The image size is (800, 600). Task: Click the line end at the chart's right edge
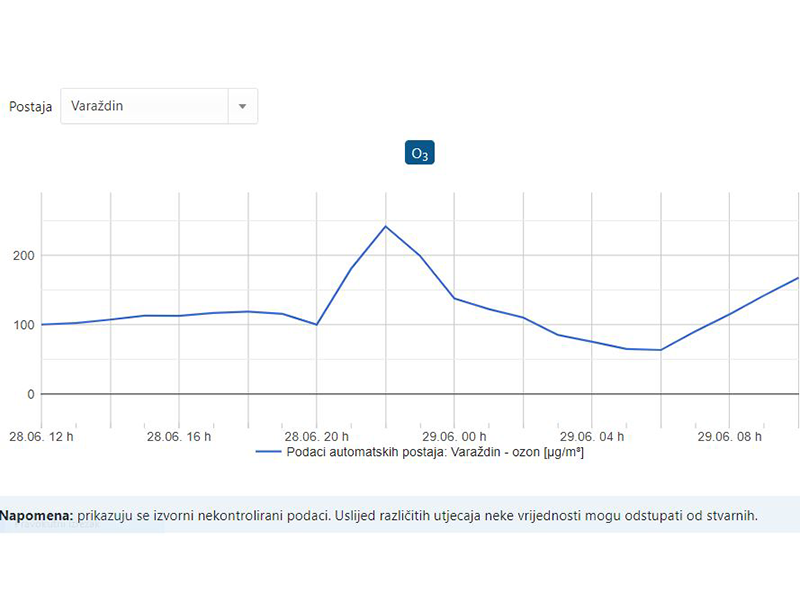tap(798, 278)
